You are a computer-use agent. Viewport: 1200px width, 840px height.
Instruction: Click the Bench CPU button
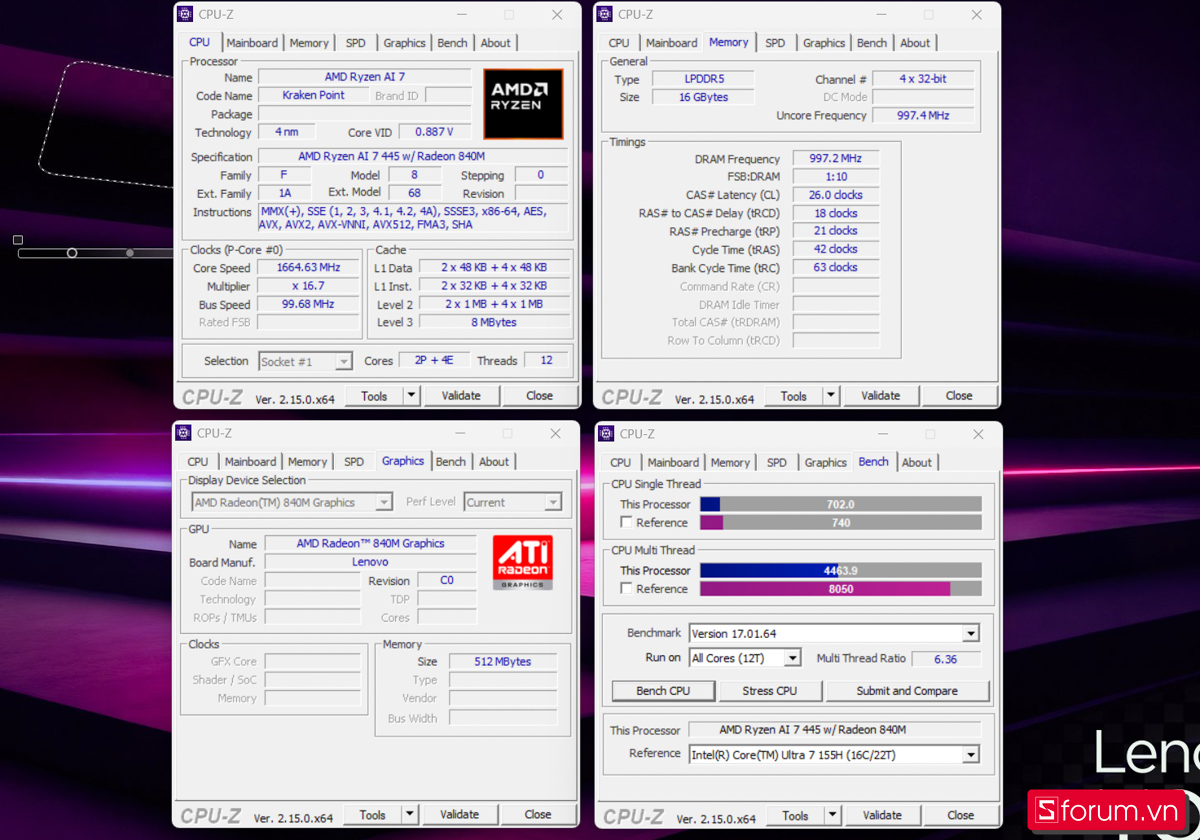[664, 691]
